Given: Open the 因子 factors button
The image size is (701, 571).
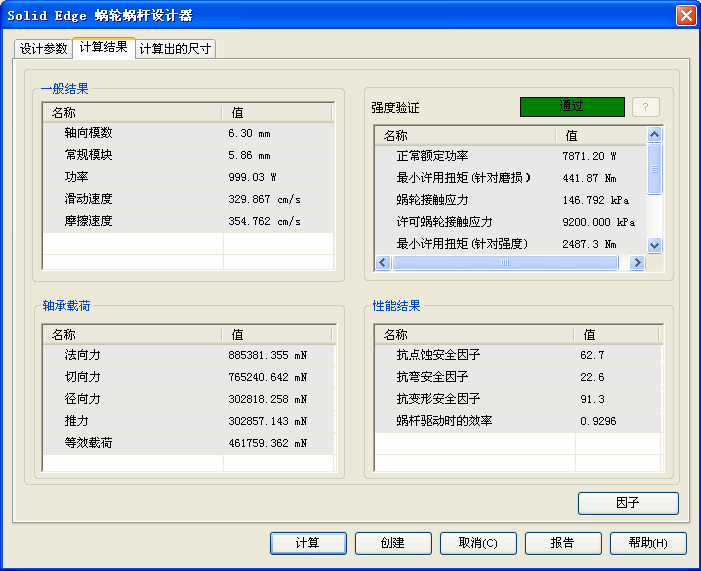Looking at the screenshot, I should [x=628, y=503].
